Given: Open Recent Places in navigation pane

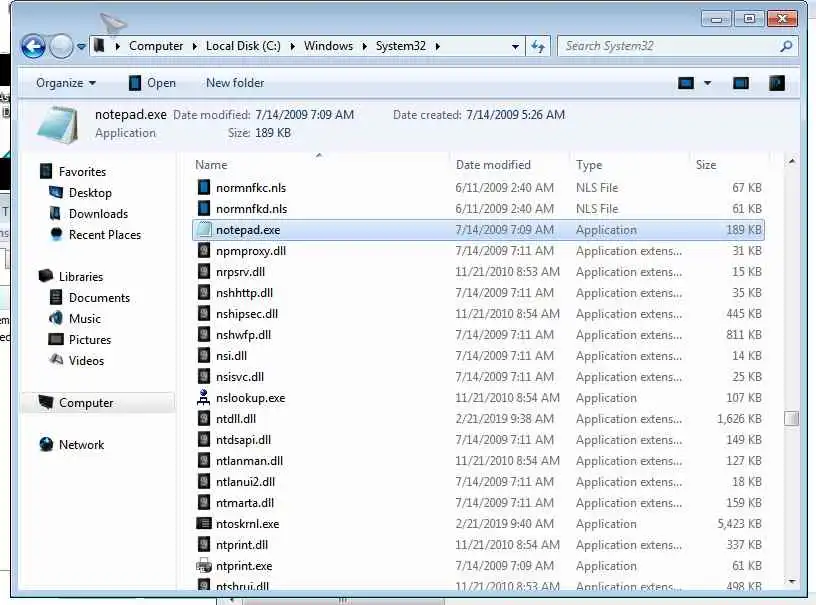Looking at the screenshot, I should pyautogui.click(x=105, y=235).
